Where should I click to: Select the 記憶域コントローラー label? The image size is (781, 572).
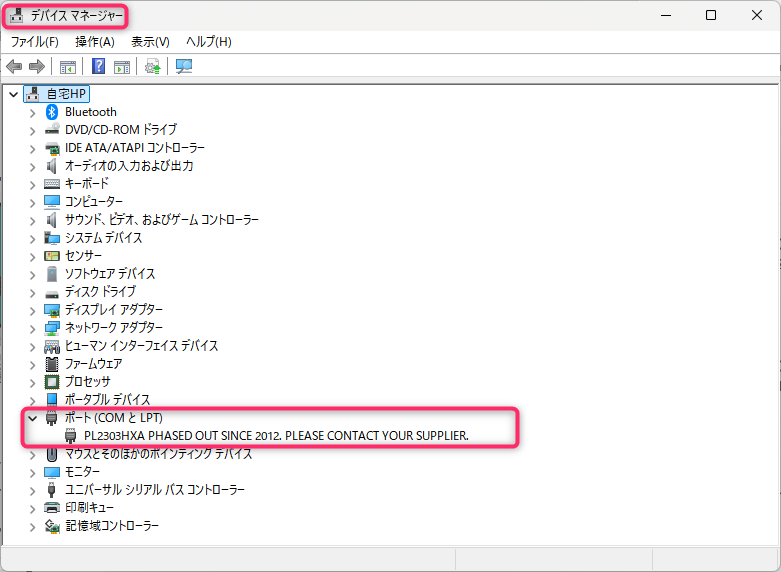coord(112,526)
